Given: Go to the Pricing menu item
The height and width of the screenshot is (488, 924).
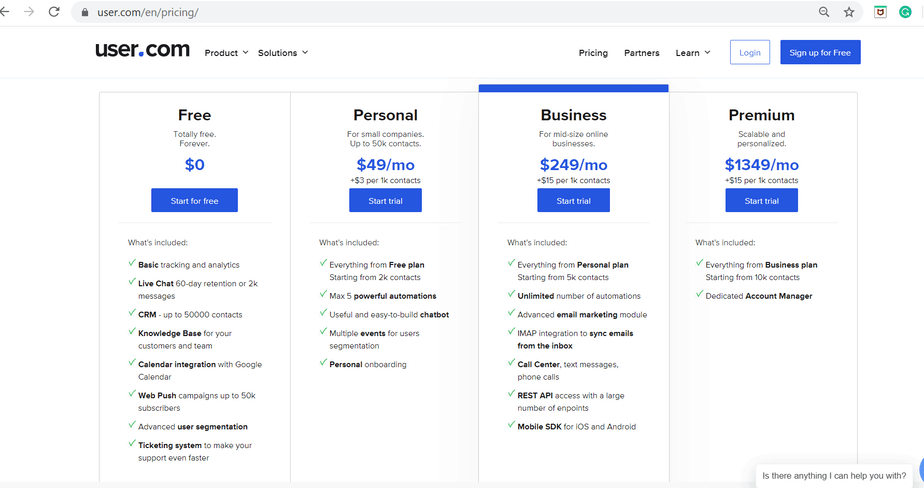Looking at the screenshot, I should (x=593, y=53).
